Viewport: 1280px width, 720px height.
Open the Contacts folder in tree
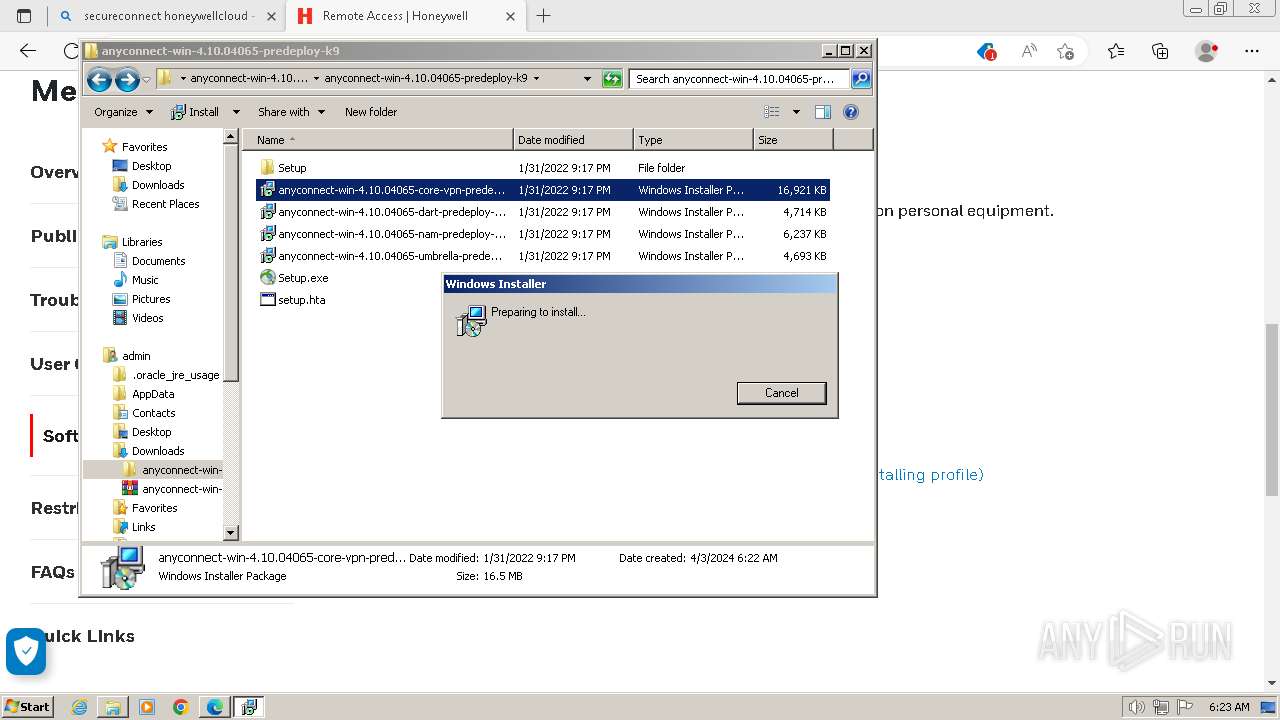click(x=153, y=413)
